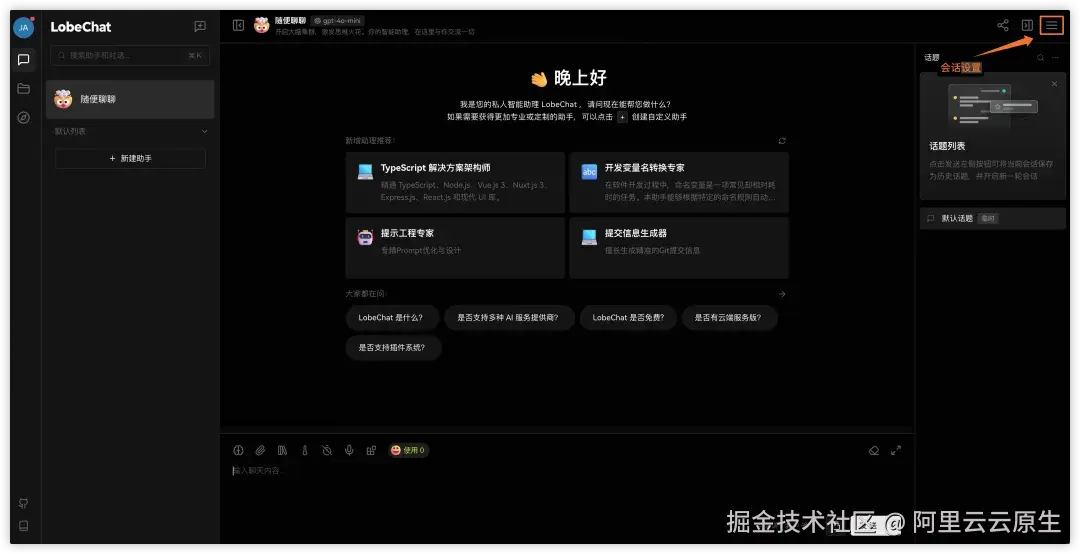Screen dimensions: 1080x554
Task: Ask the question LobeChat 是否免费?
Action: click(x=628, y=318)
